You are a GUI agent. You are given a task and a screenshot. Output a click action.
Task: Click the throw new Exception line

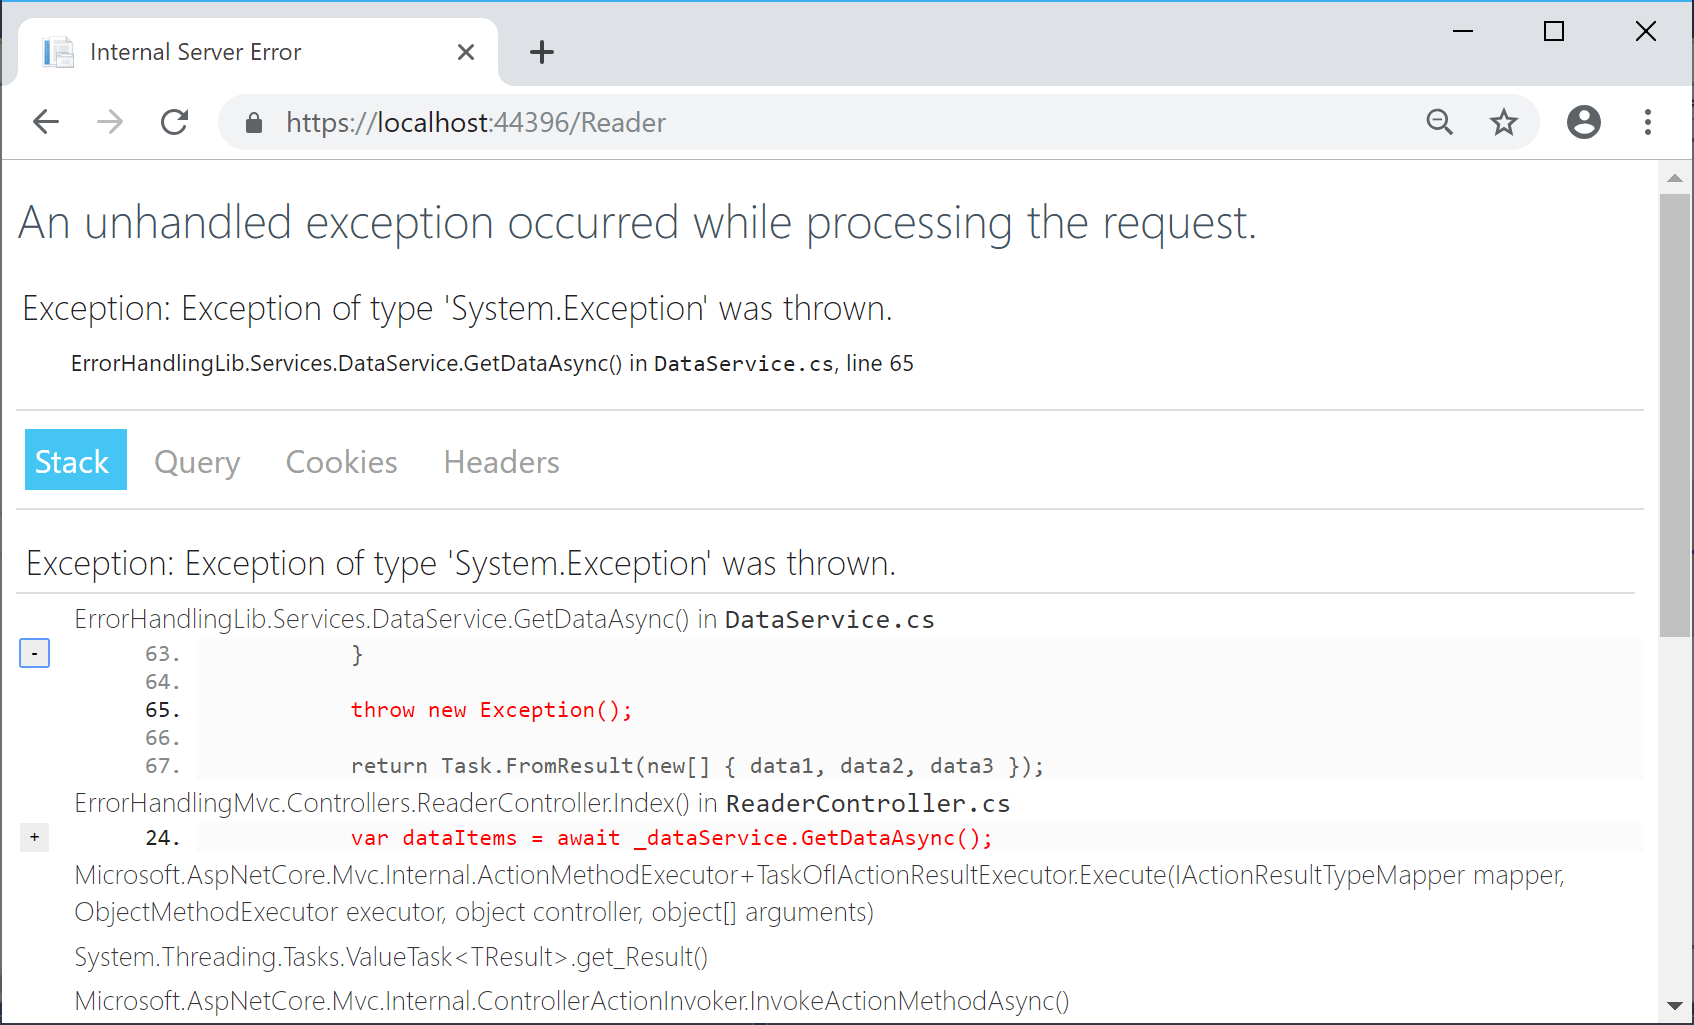pyautogui.click(x=491, y=710)
